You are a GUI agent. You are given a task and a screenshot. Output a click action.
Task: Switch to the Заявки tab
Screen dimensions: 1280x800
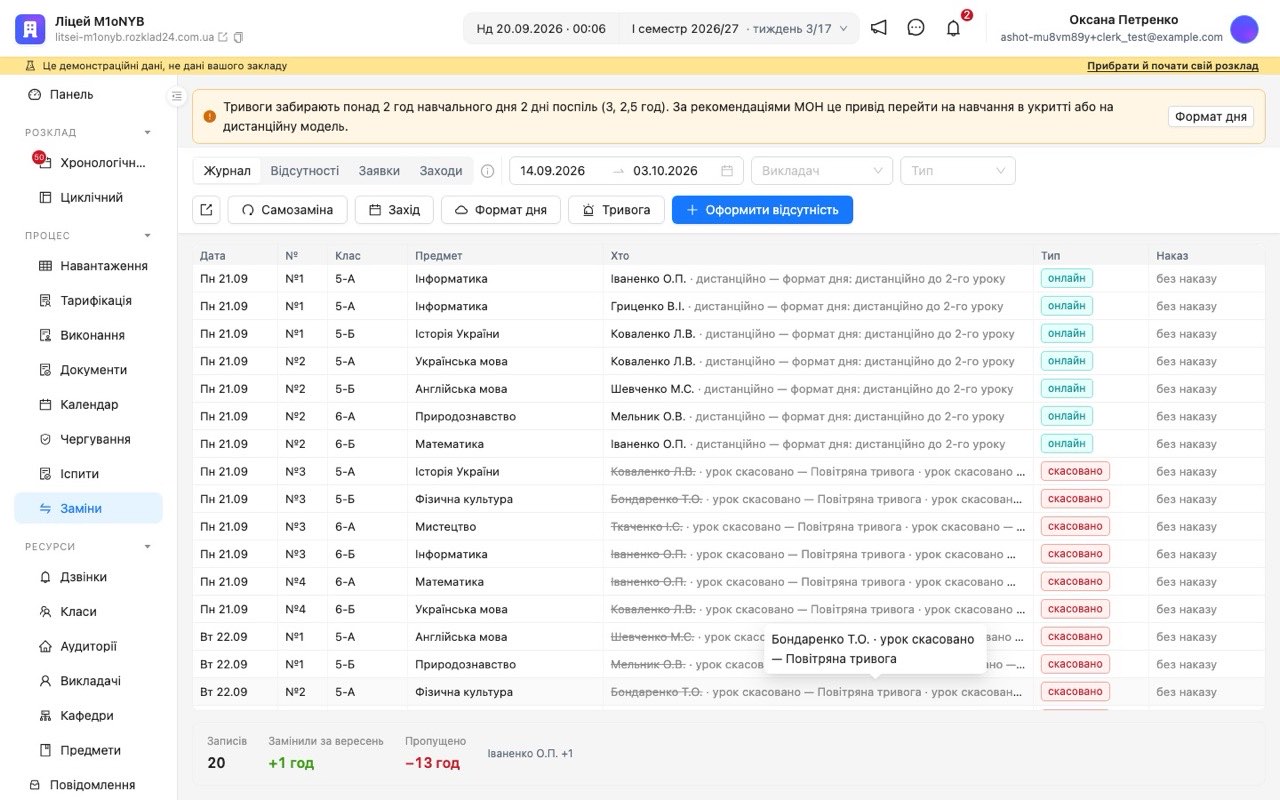[x=379, y=171]
